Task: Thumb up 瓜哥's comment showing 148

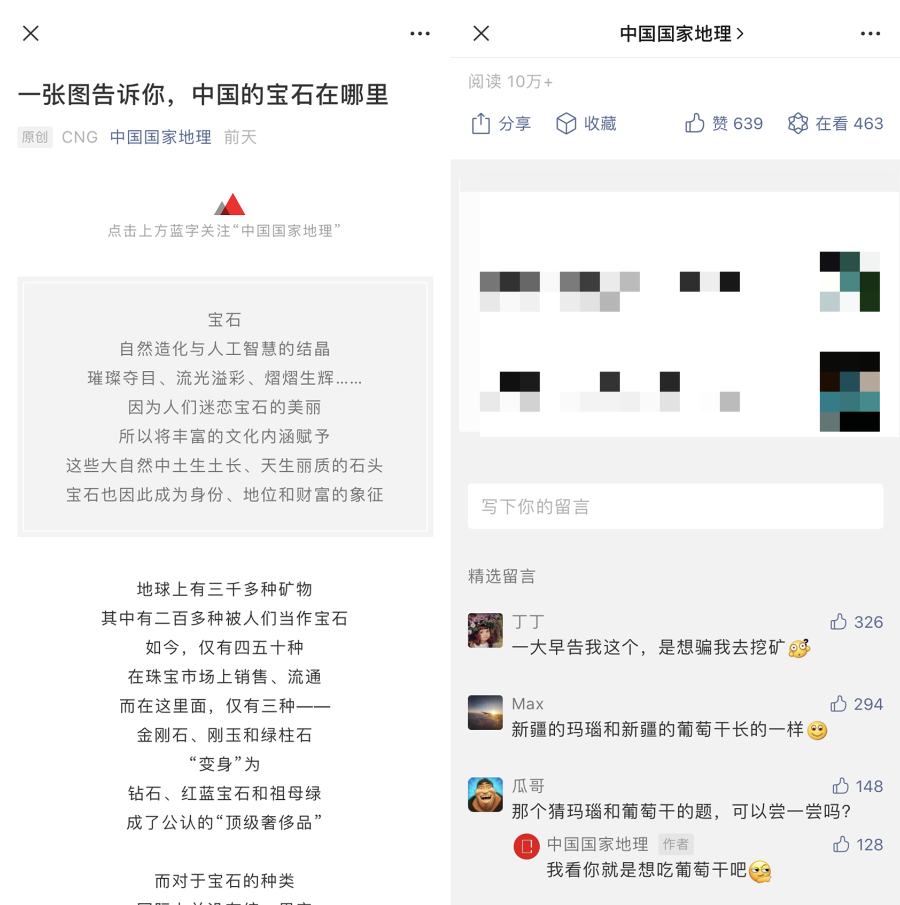Action: 857,786
